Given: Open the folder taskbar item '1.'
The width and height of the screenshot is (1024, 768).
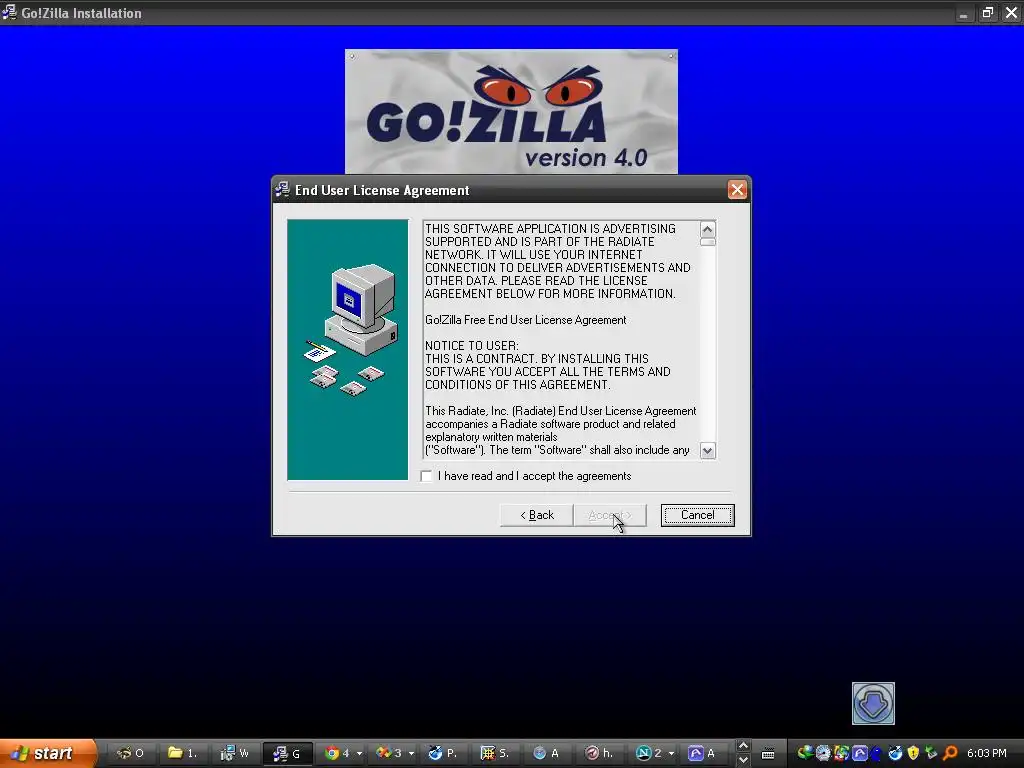Looking at the screenshot, I should [182, 753].
